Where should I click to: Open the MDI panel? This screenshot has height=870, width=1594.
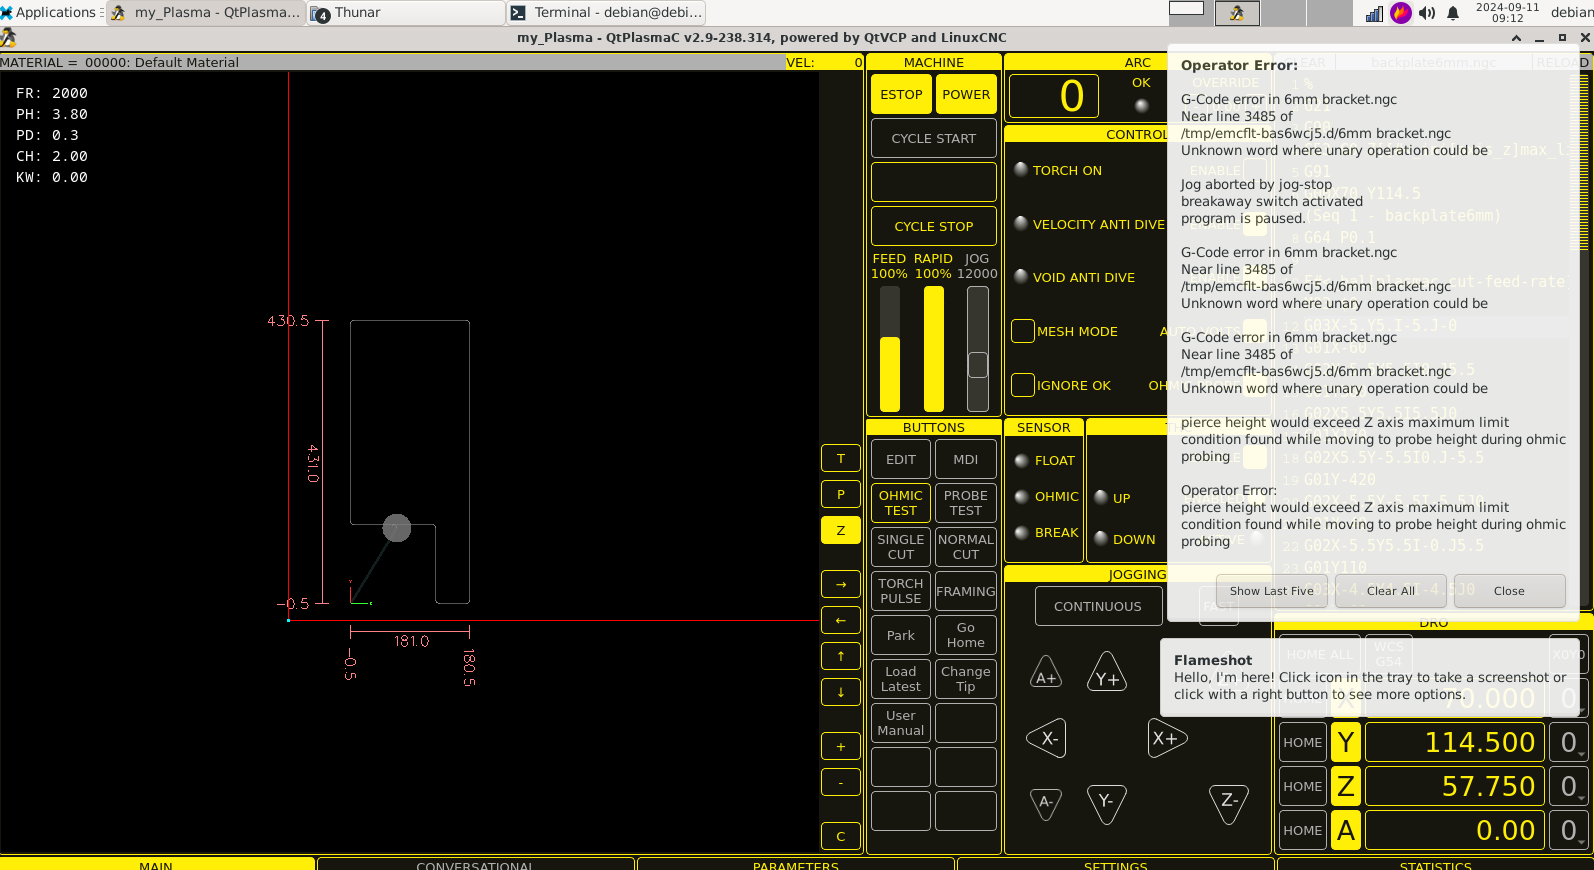[x=966, y=459]
